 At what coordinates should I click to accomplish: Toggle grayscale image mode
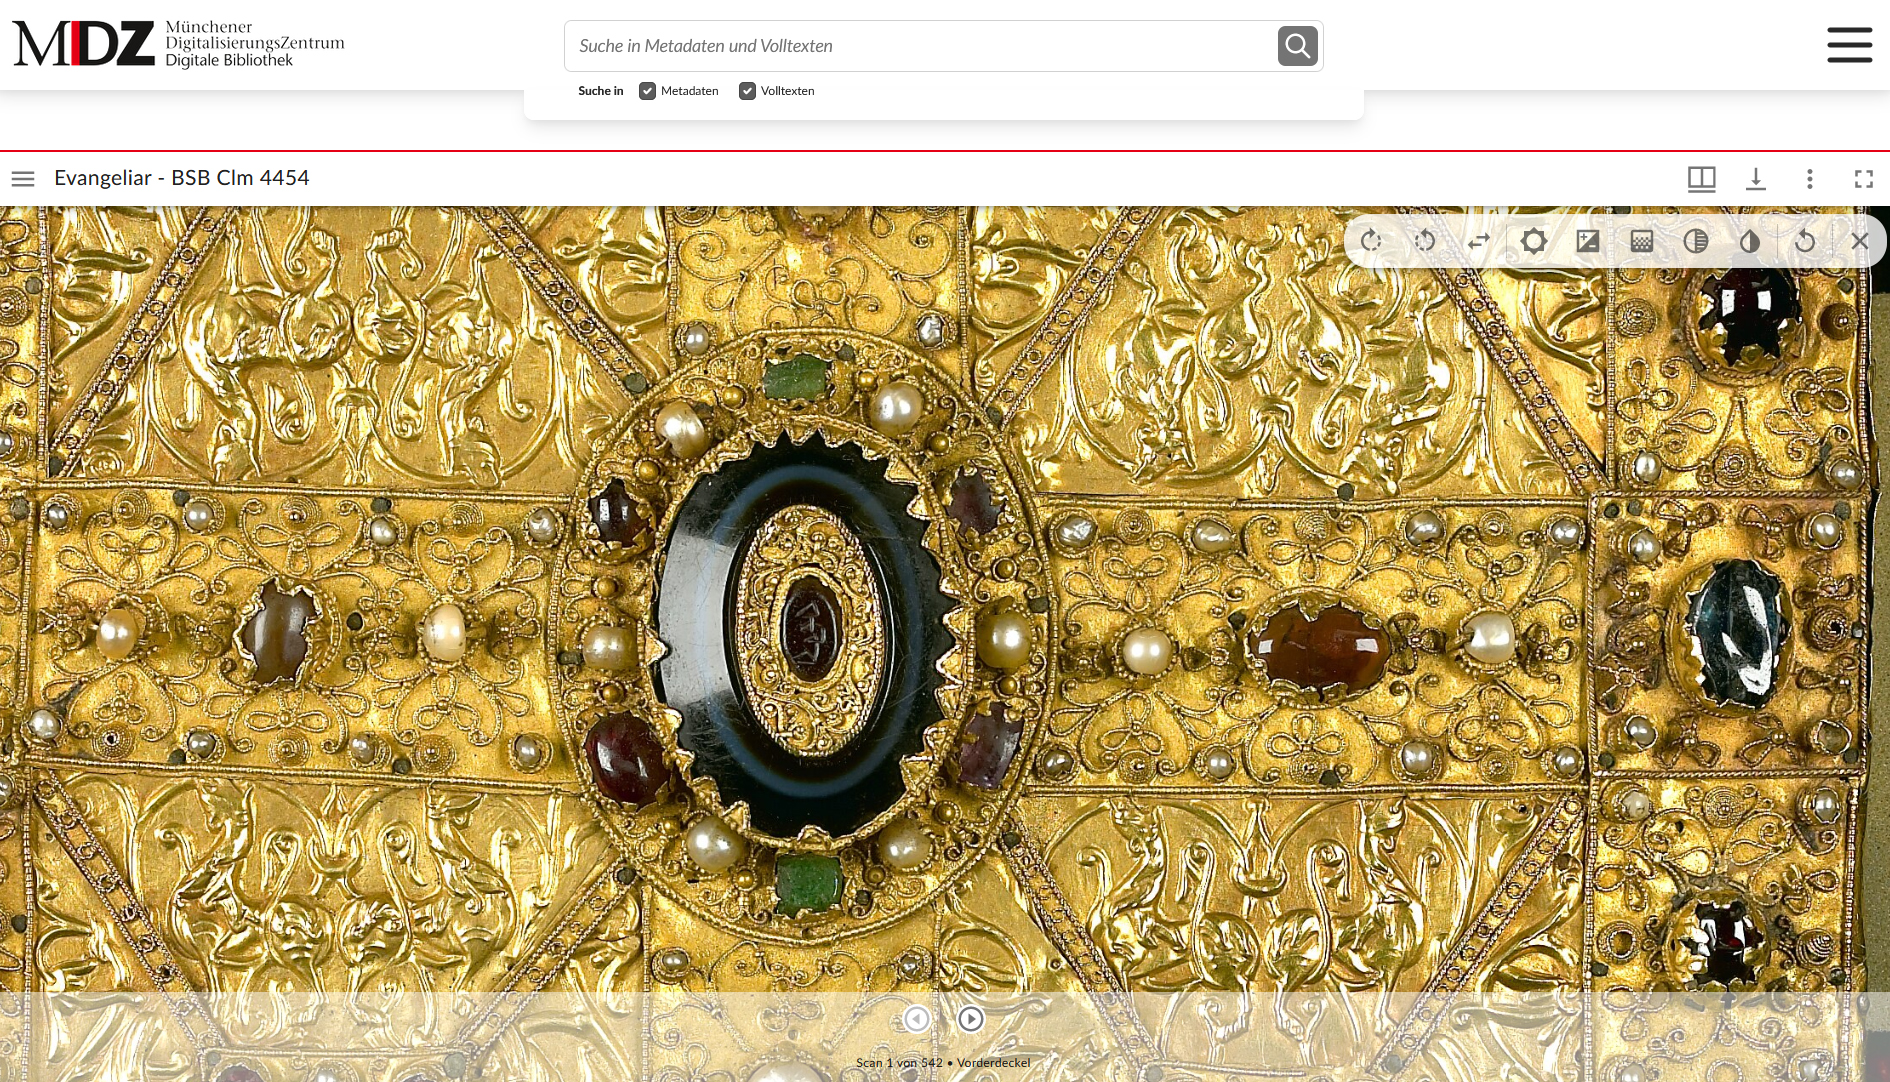[1696, 241]
